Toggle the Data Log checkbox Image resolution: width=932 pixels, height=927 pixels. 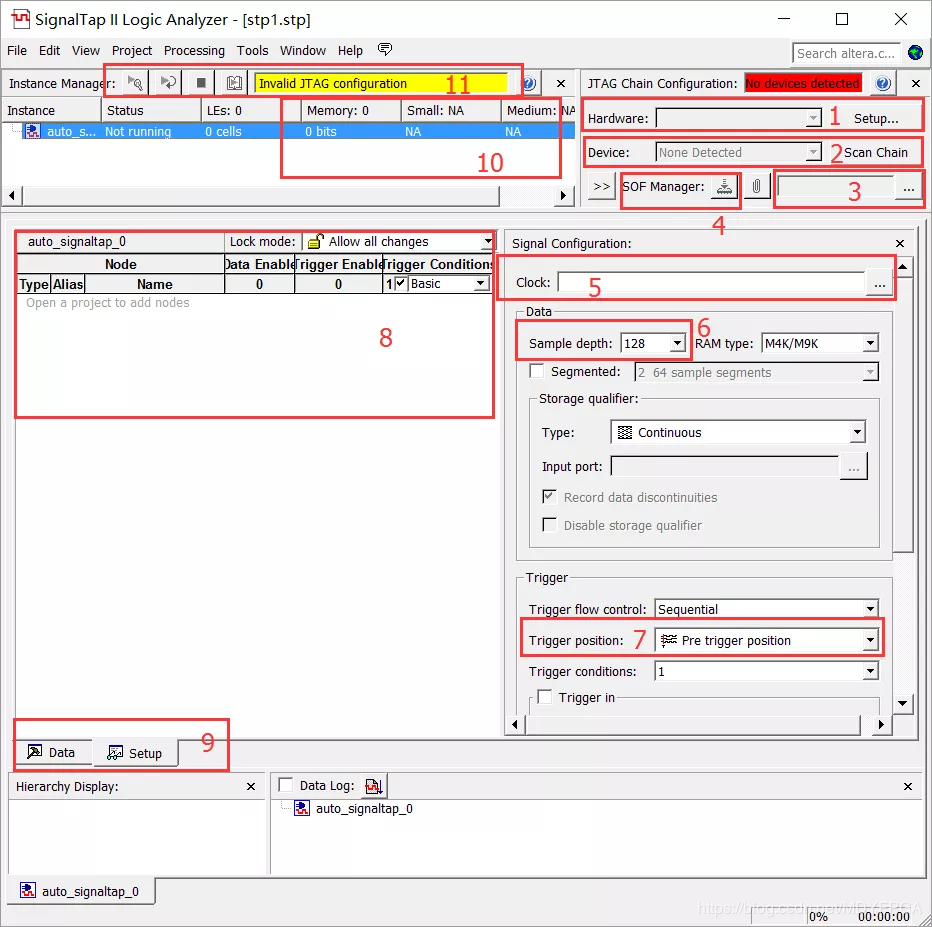pos(286,785)
